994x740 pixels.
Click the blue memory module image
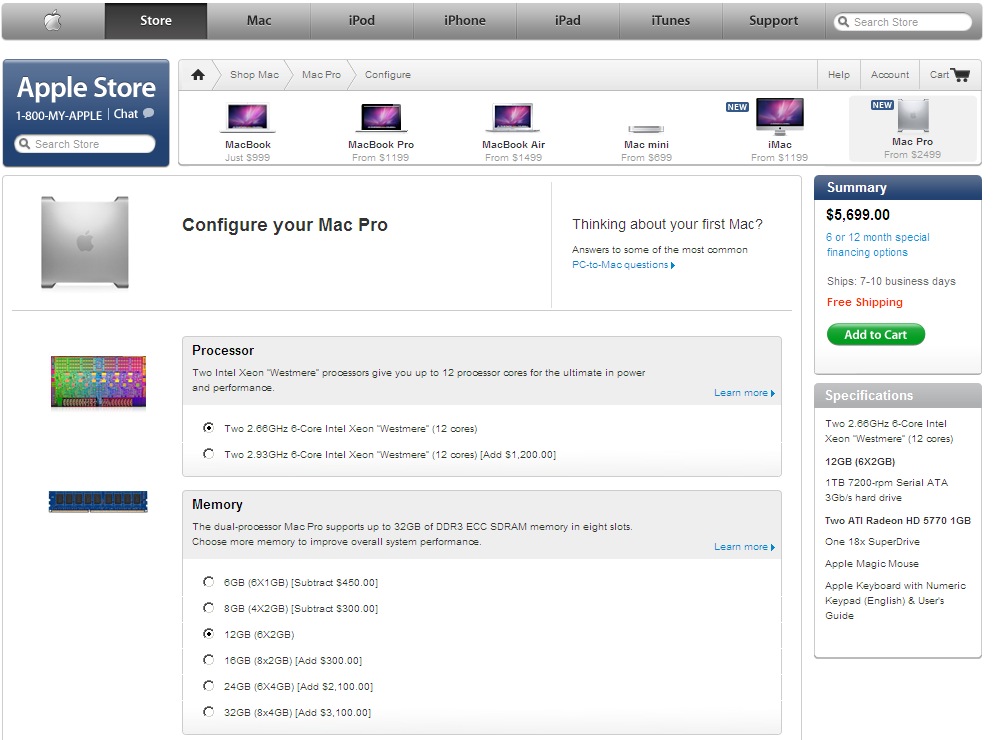[x=98, y=501]
